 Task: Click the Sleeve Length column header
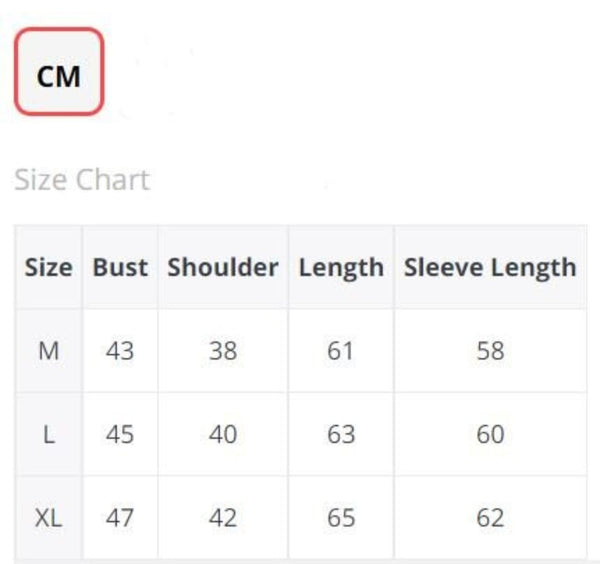(490, 268)
